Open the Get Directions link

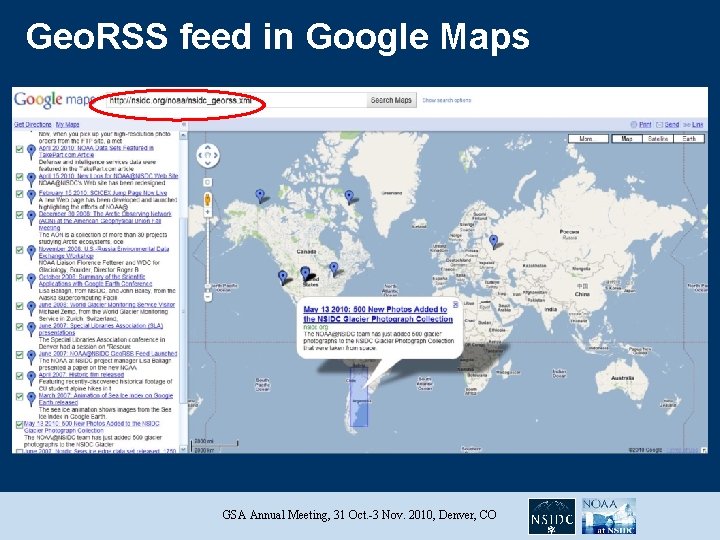tap(33, 124)
